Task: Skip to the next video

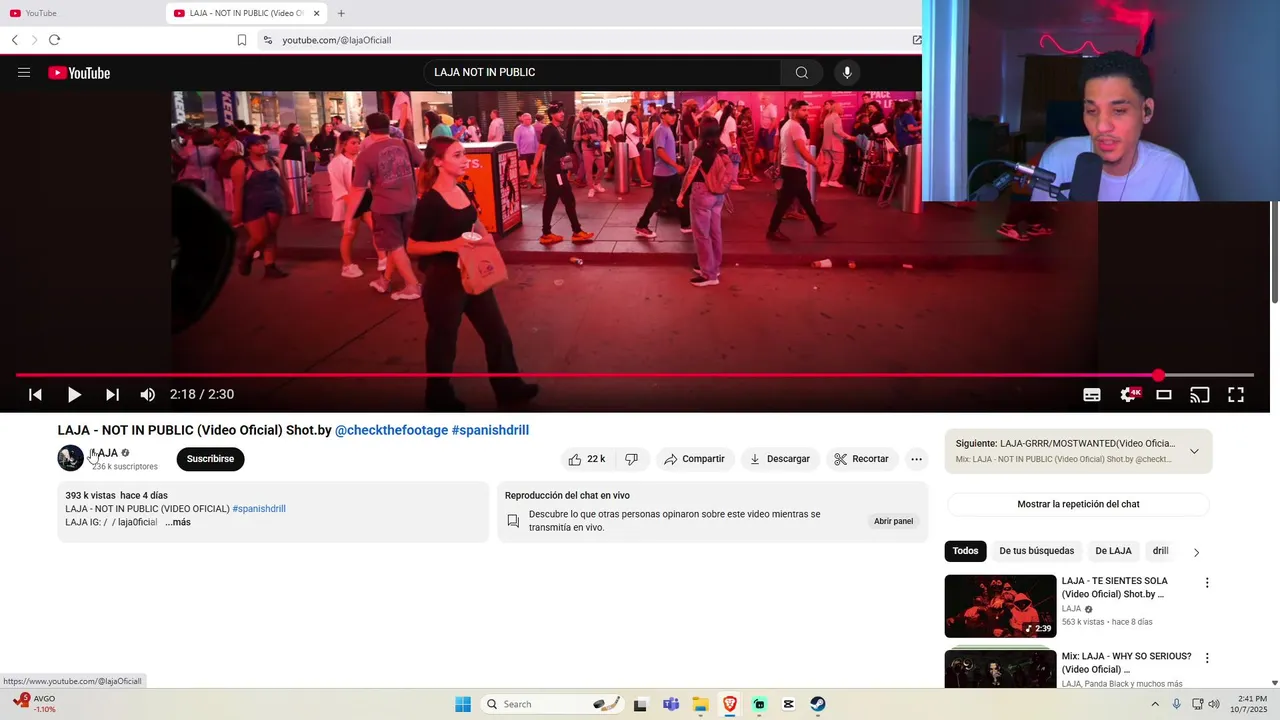Action: coord(112,395)
